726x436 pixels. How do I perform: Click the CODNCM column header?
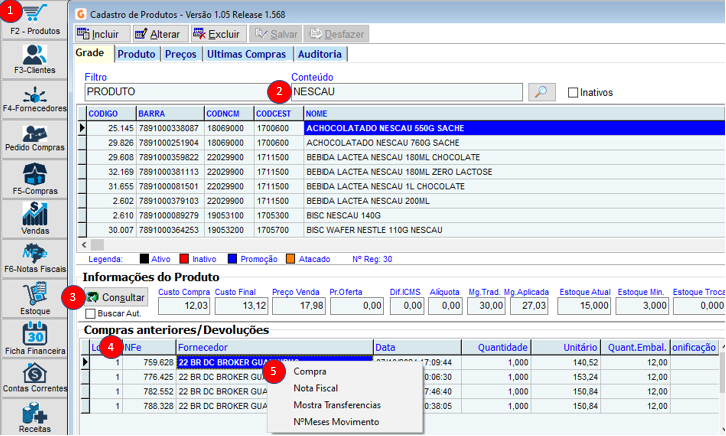click(x=229, y=113)
